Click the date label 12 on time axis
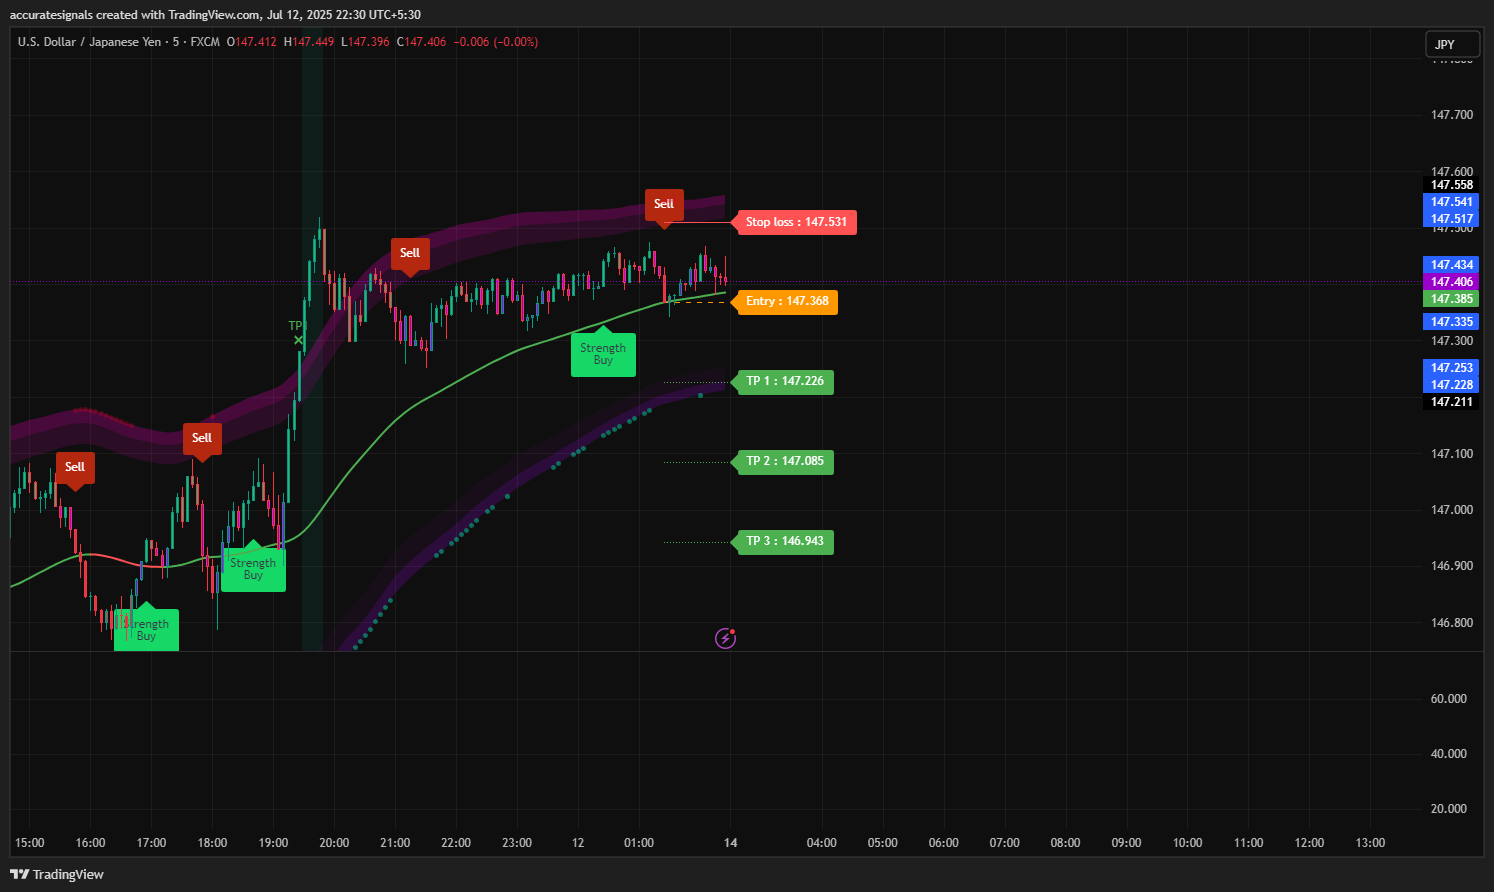The height and width of the screenshot is (892, 1494). point(578,843)
